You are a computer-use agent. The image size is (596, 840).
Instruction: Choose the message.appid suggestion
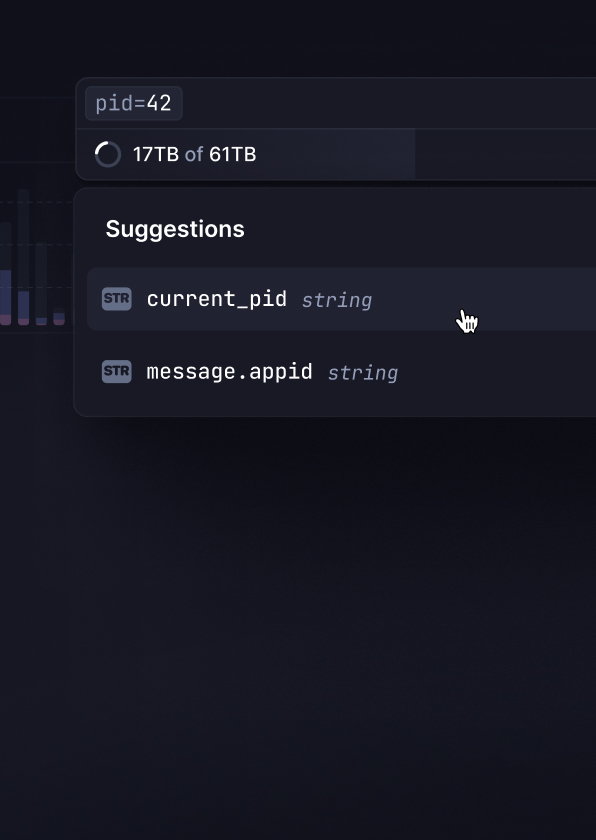(x=342, y=371)
